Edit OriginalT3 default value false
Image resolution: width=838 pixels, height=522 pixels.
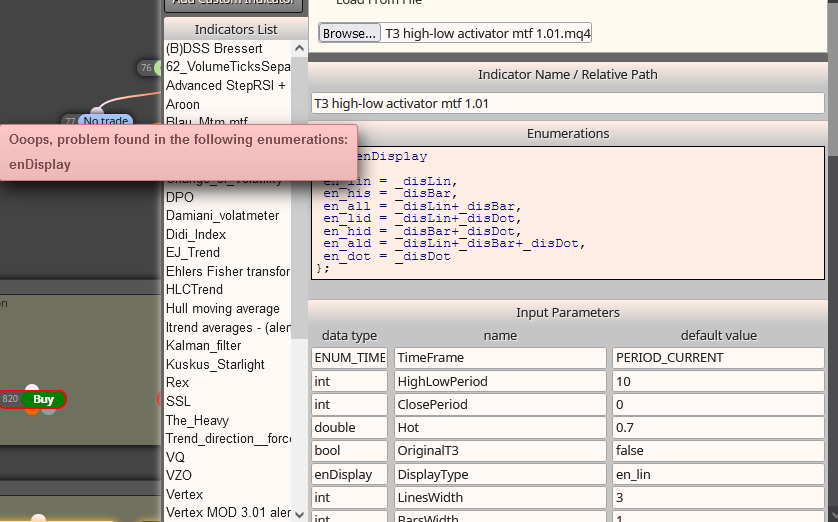(718, 450)
